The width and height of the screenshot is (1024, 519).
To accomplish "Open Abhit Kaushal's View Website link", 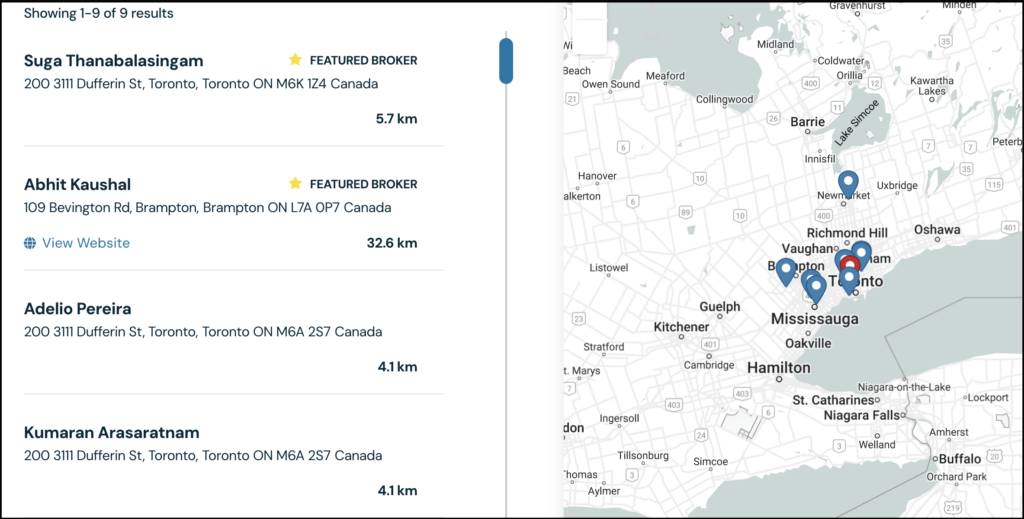I will 86,243.
